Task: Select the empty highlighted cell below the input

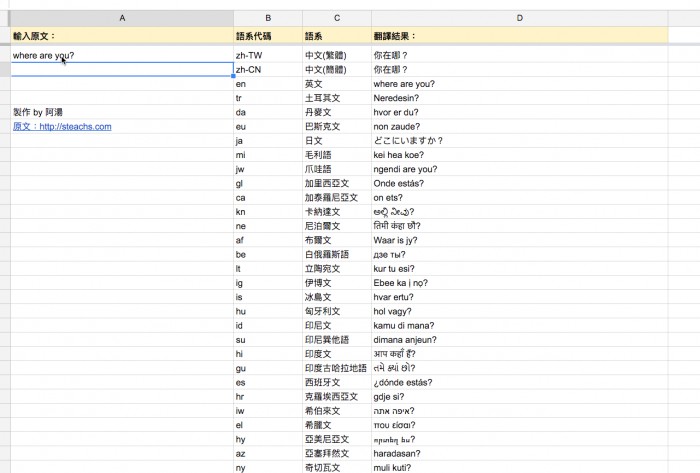Action: [122, 70]
